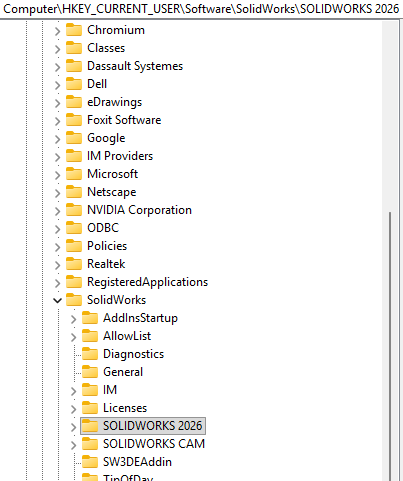This screenshot has height=481, width=403.
Task: Select the SOLIDWORKS 2026 key label
Action: click(x=152, y=426)
